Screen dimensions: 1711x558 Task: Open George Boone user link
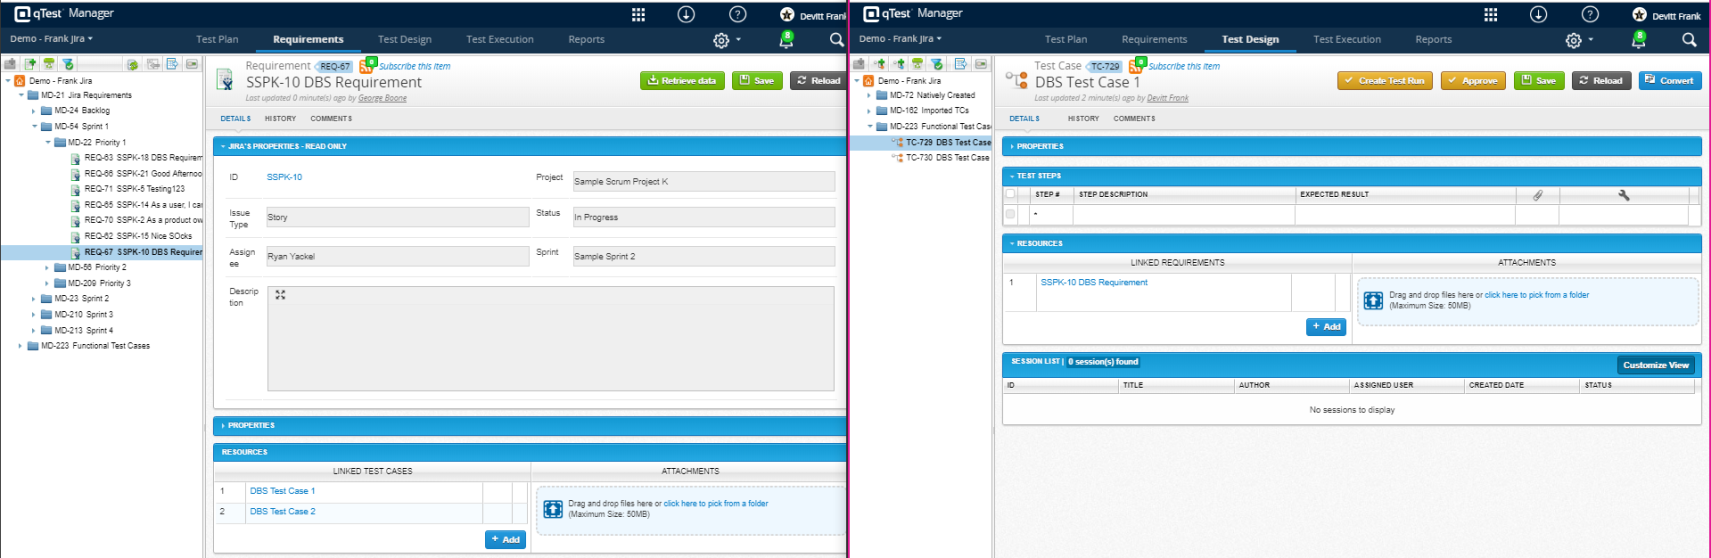coord(382,99)
